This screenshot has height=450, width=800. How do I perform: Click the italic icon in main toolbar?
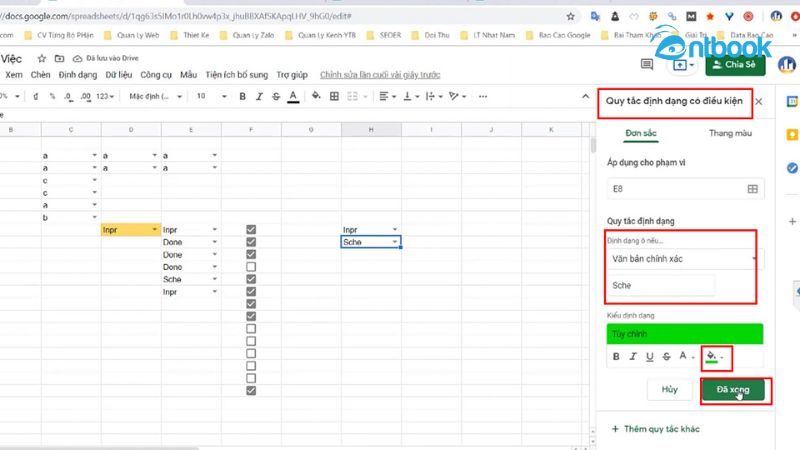[x=259, y=96]
